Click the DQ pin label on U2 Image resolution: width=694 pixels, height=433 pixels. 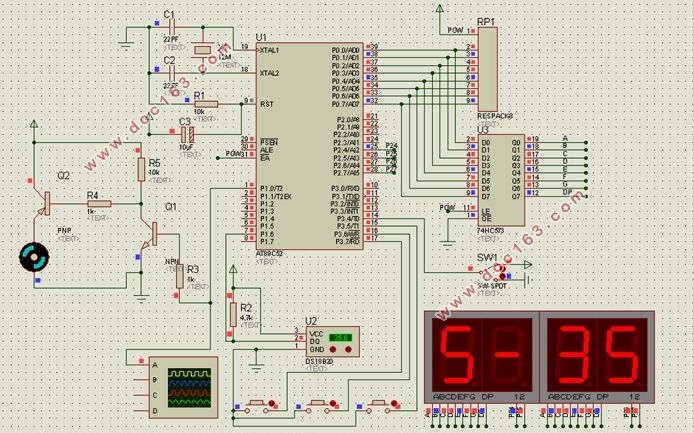click(x=314, y=342)
